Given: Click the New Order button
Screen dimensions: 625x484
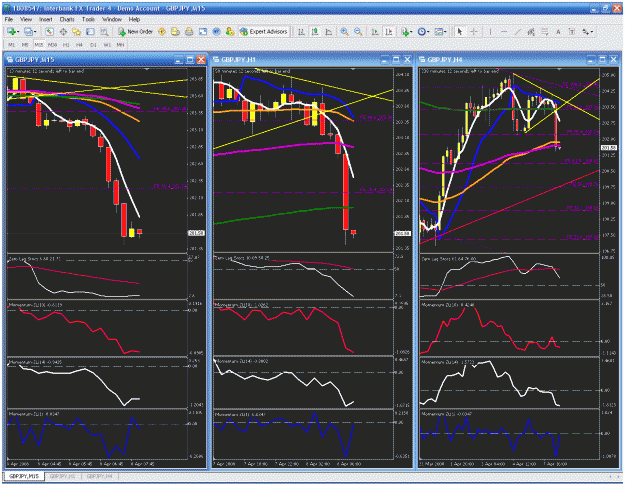Looking at the screenshot, I should click(136, 31).
